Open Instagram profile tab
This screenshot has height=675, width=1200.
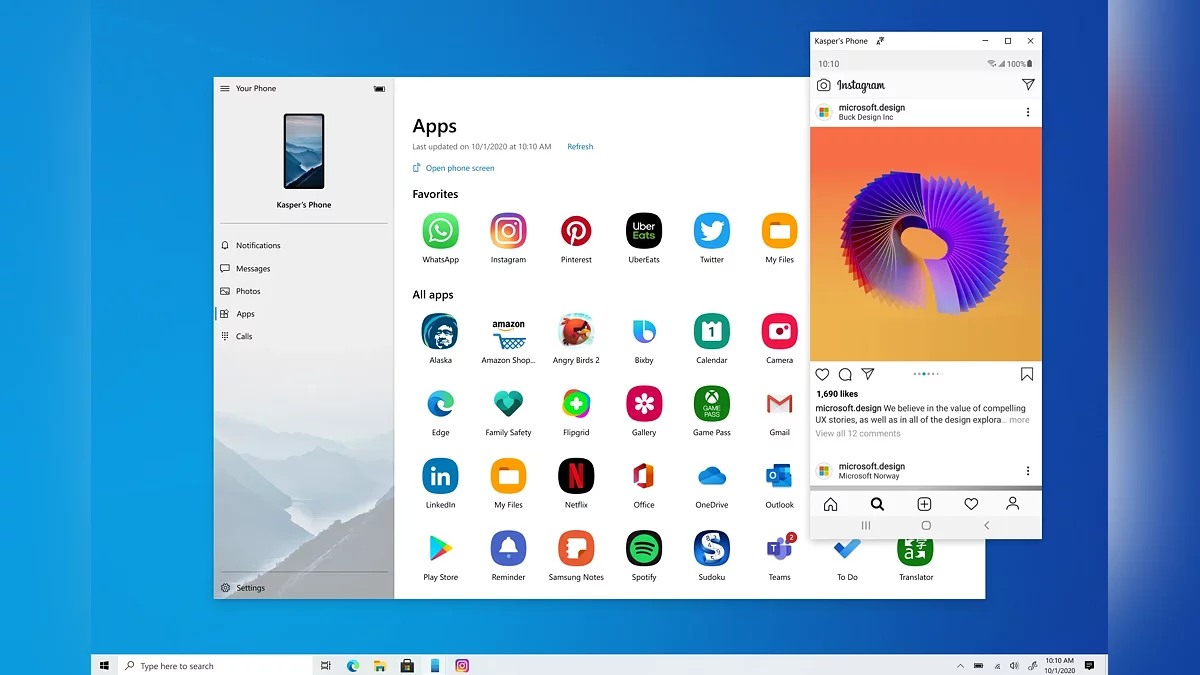click(x=1013, y=504)
